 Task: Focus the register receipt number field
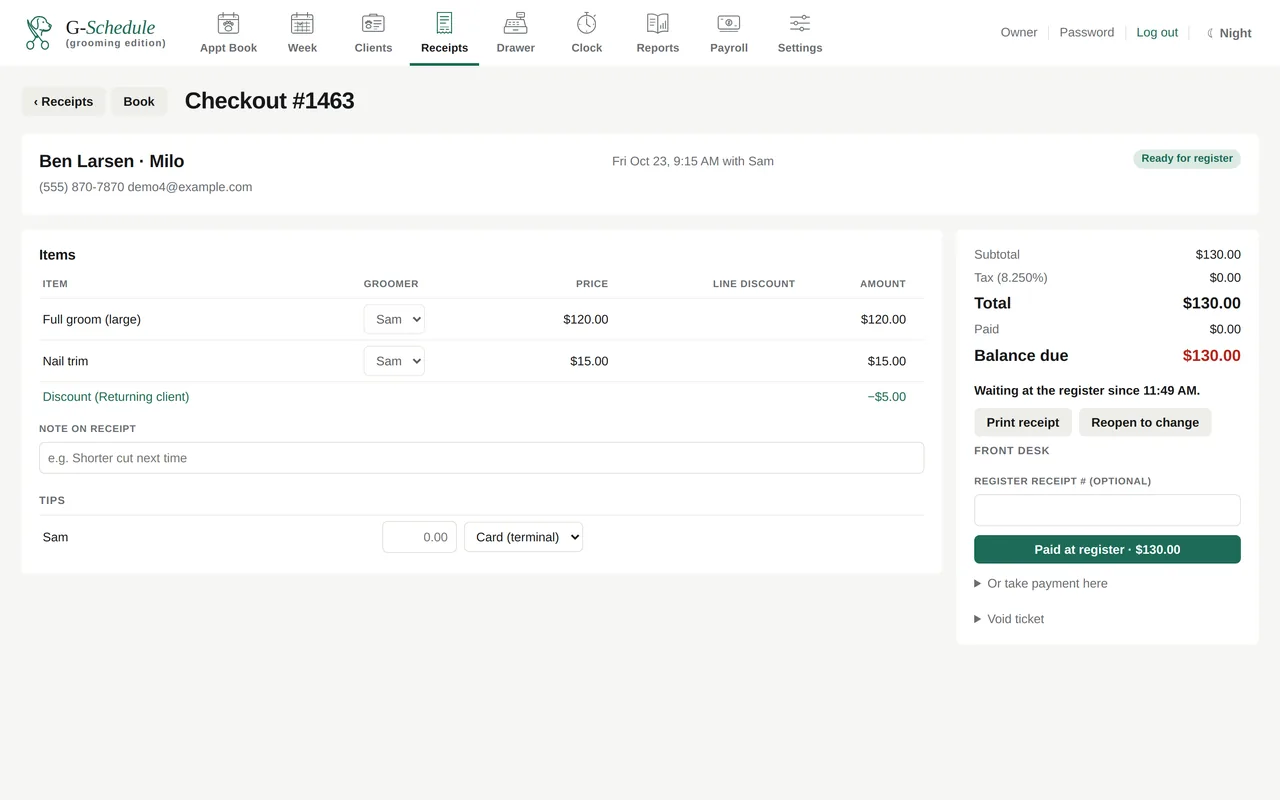coord(1107,510)
